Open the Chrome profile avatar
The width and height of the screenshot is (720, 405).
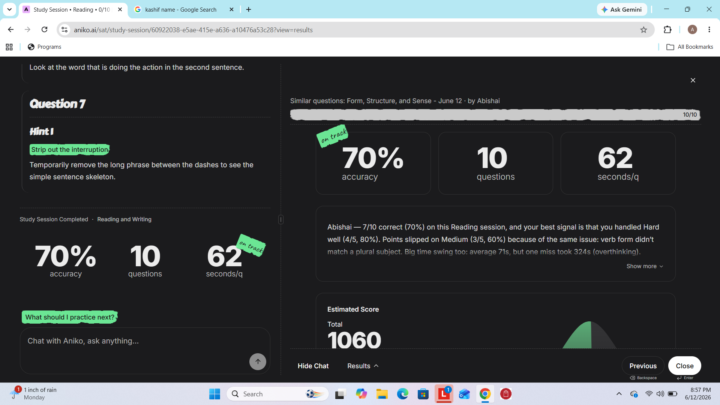click(x=692, y=30)
